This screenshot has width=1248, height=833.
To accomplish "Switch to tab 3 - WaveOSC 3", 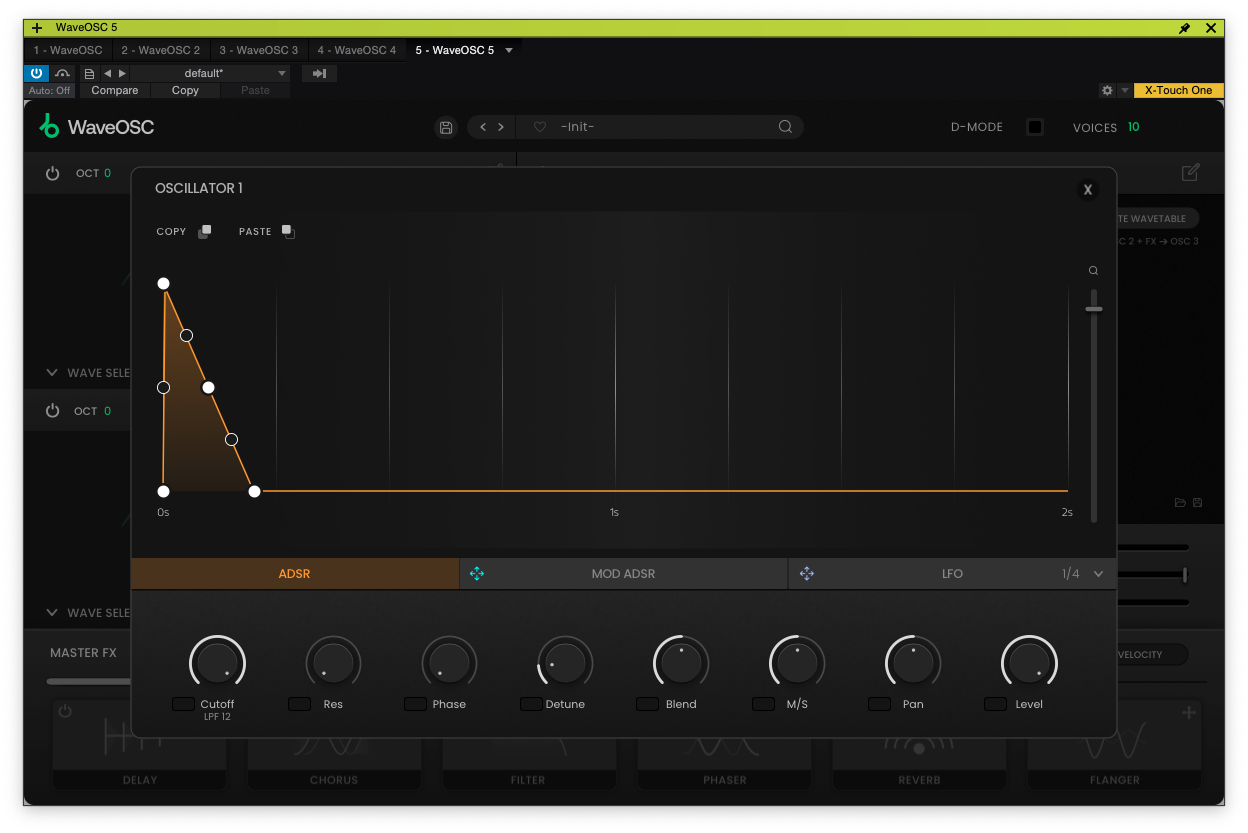I will click(258, 50).
